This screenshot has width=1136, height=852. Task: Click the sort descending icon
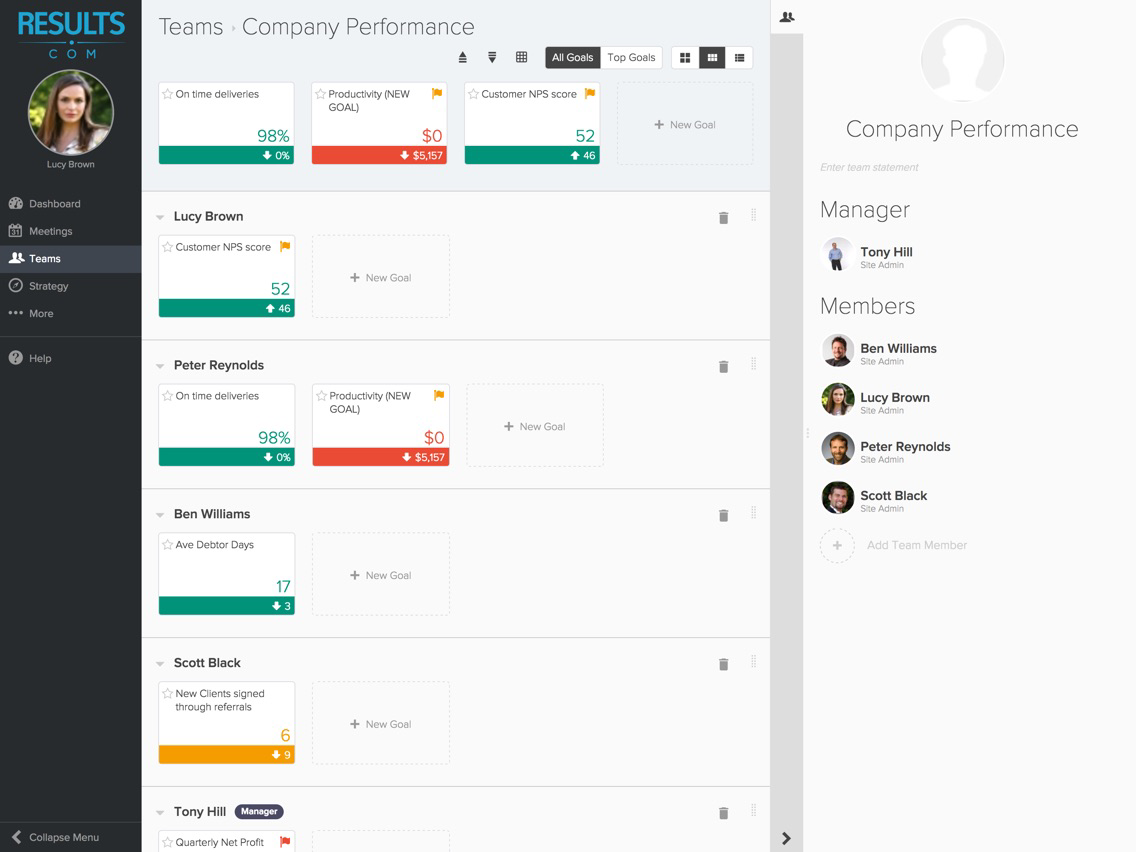click(492, 58)
